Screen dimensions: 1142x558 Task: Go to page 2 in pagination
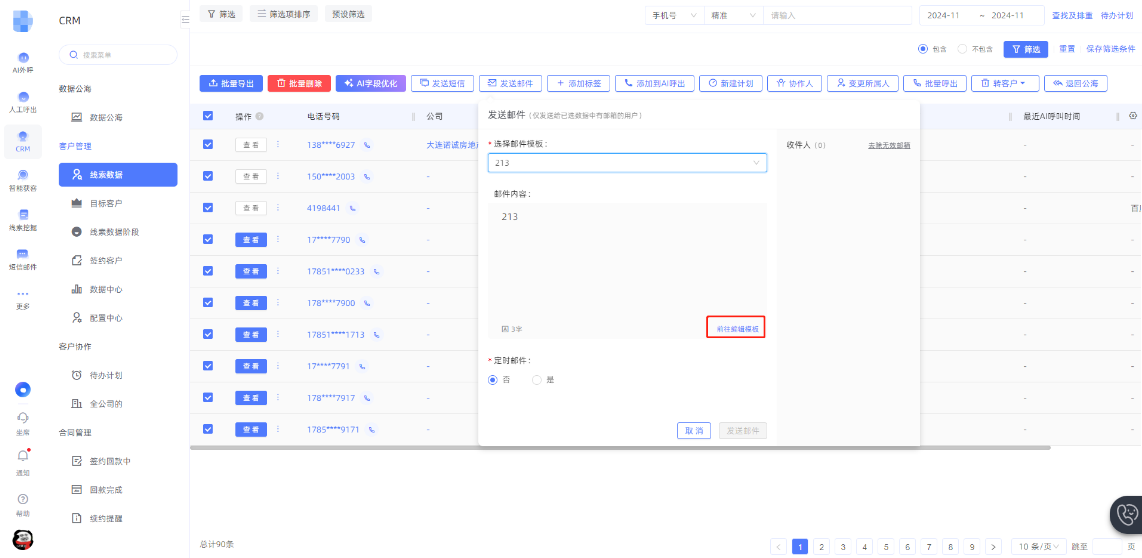coord(821,547)
